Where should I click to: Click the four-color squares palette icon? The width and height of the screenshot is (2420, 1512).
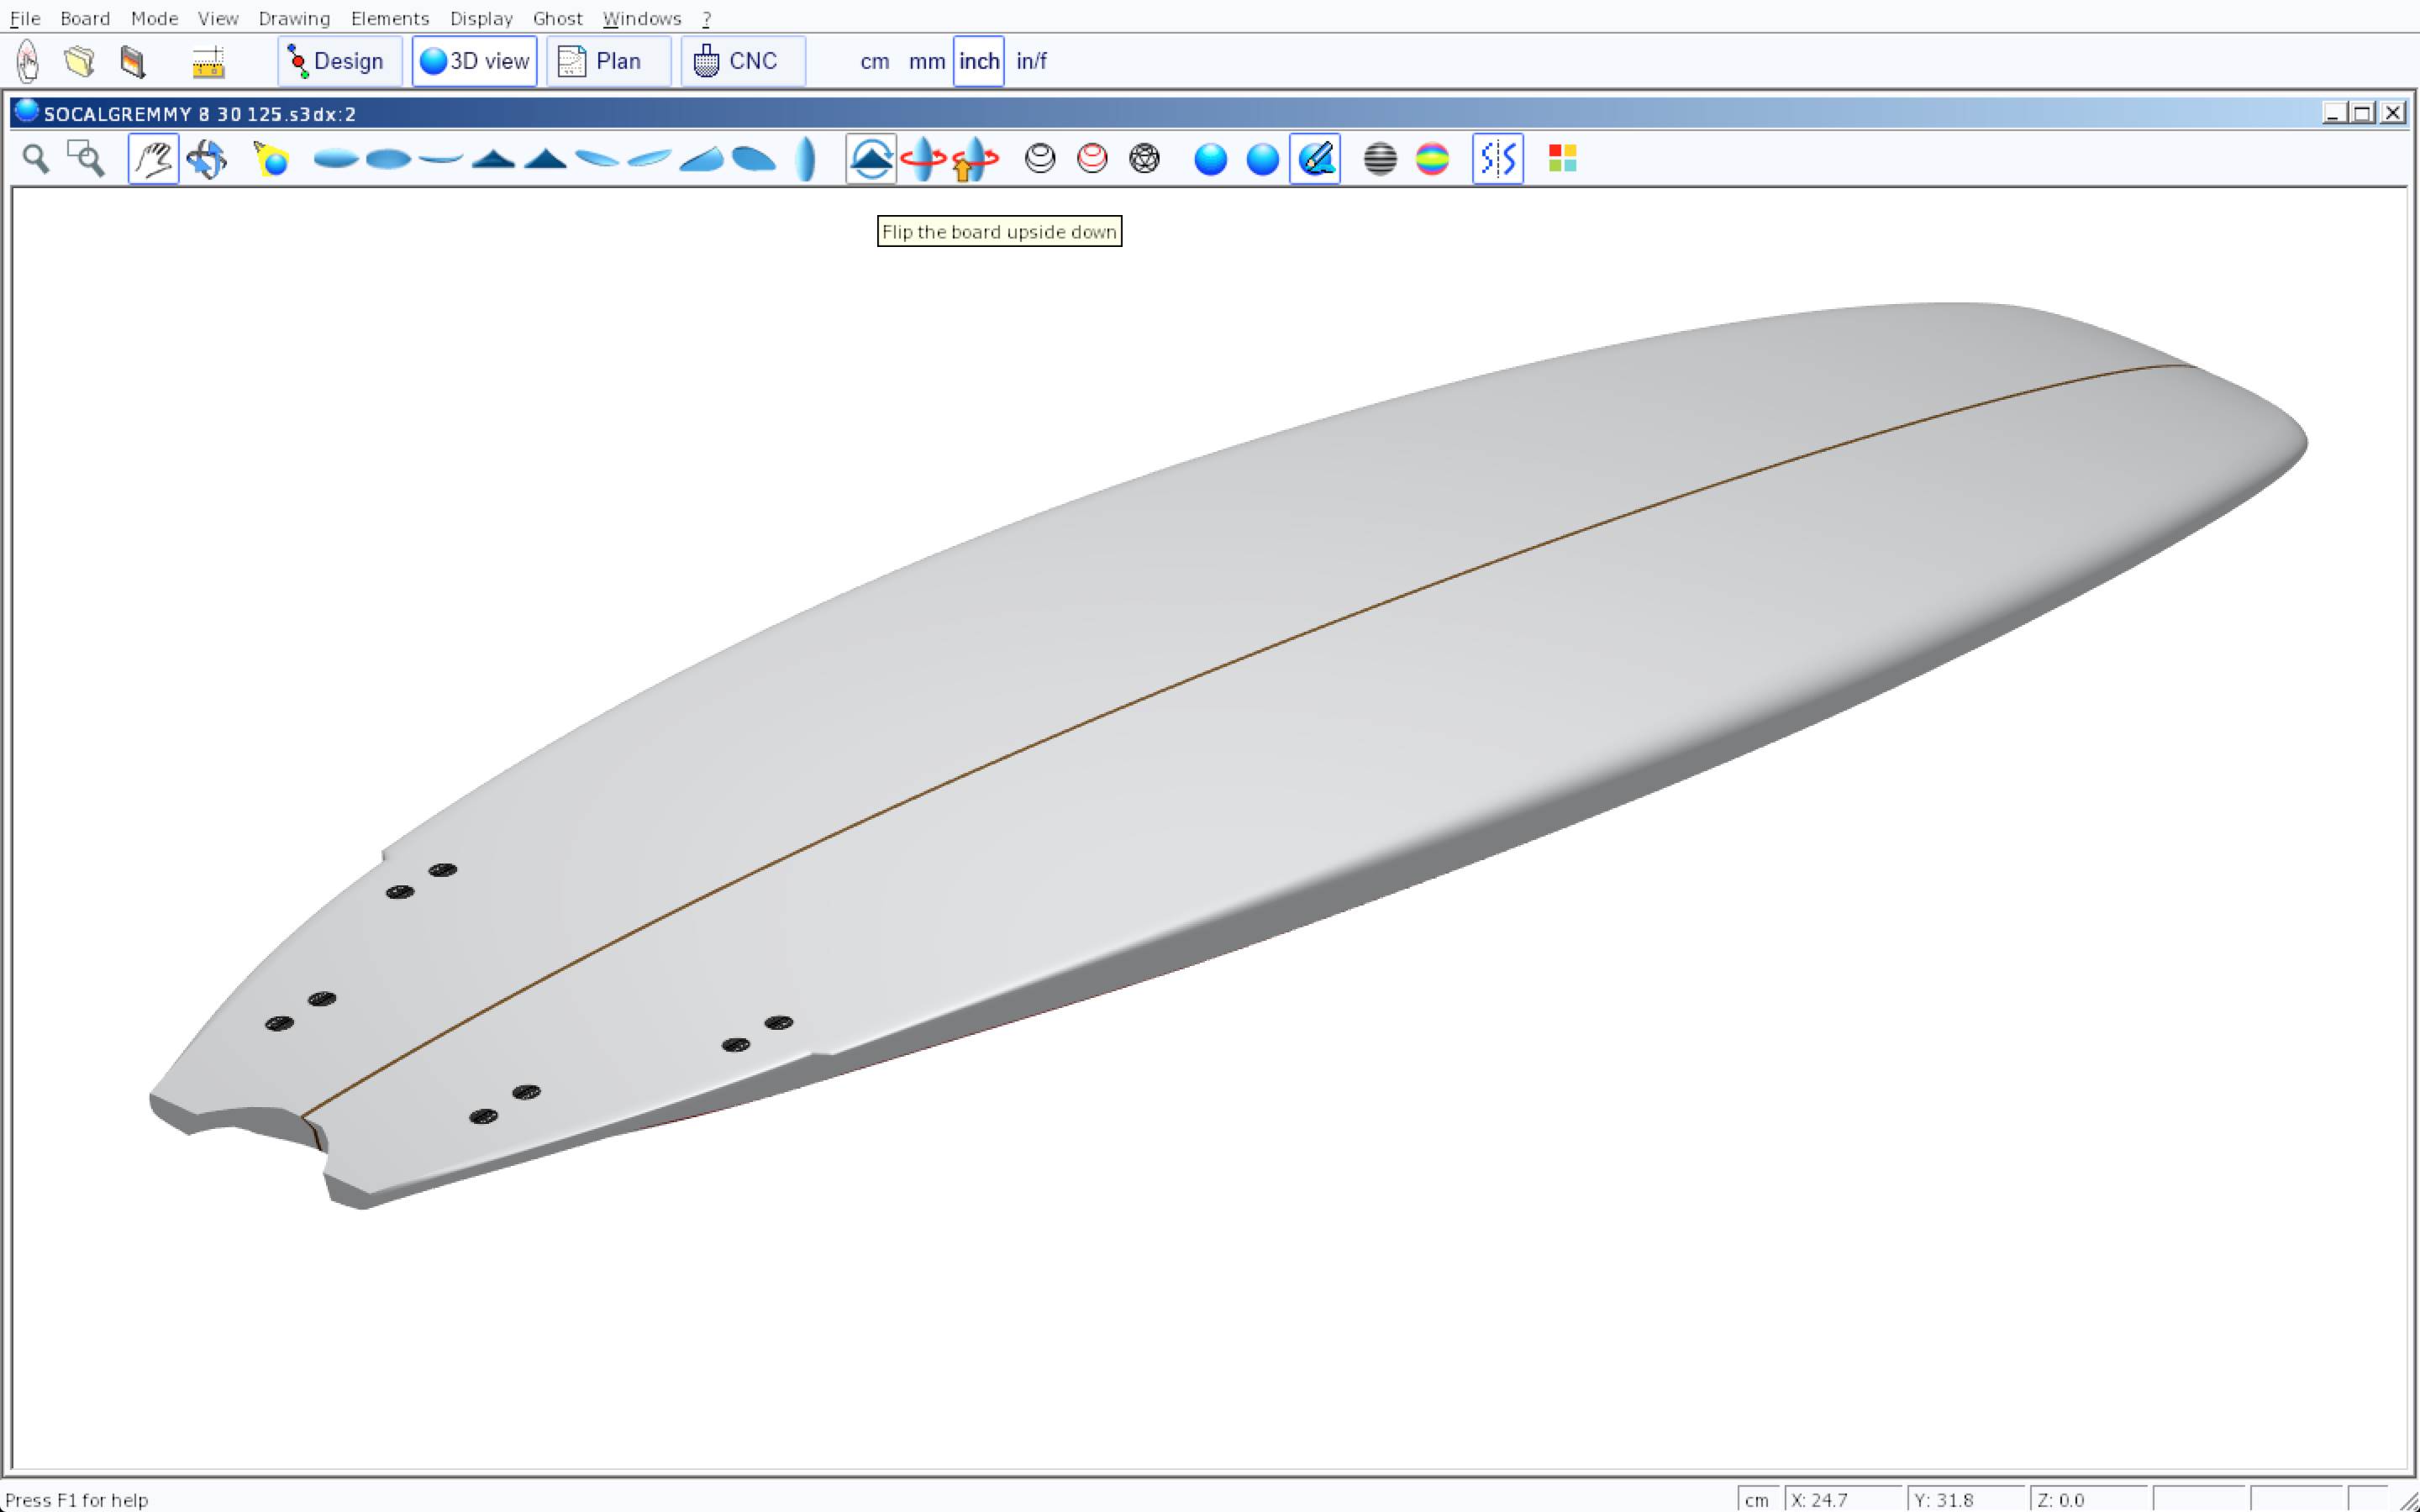pyautogui.click(x=1562, y=159)
